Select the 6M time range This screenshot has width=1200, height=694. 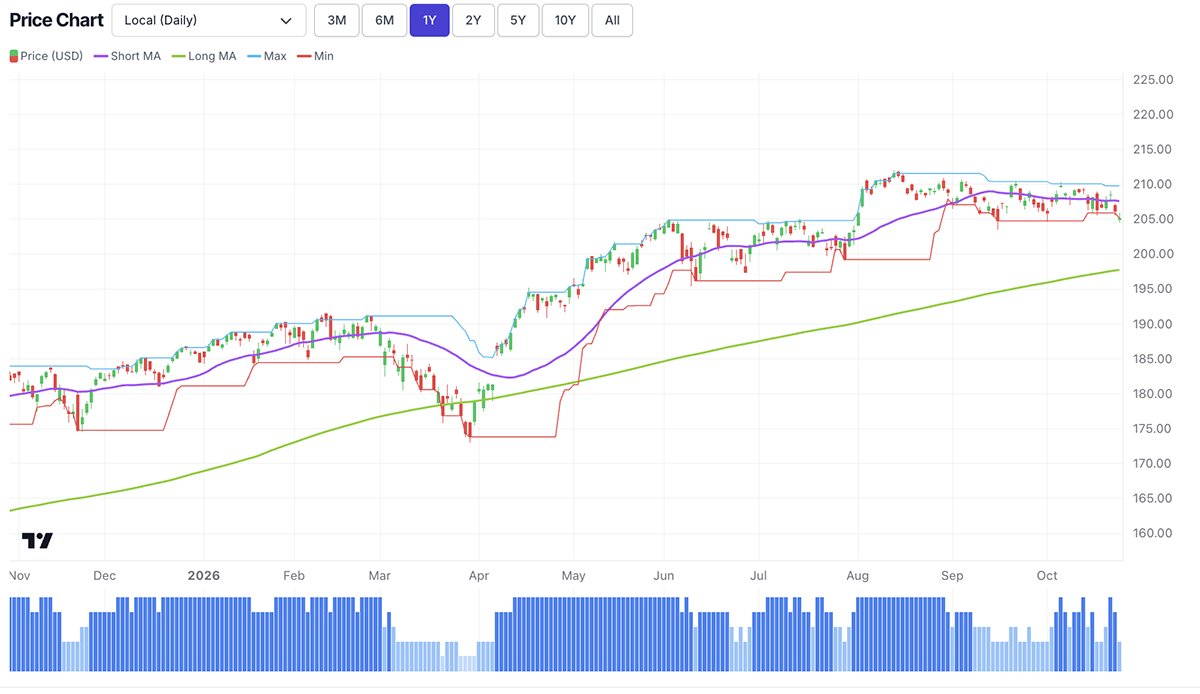tap(384, 20)
